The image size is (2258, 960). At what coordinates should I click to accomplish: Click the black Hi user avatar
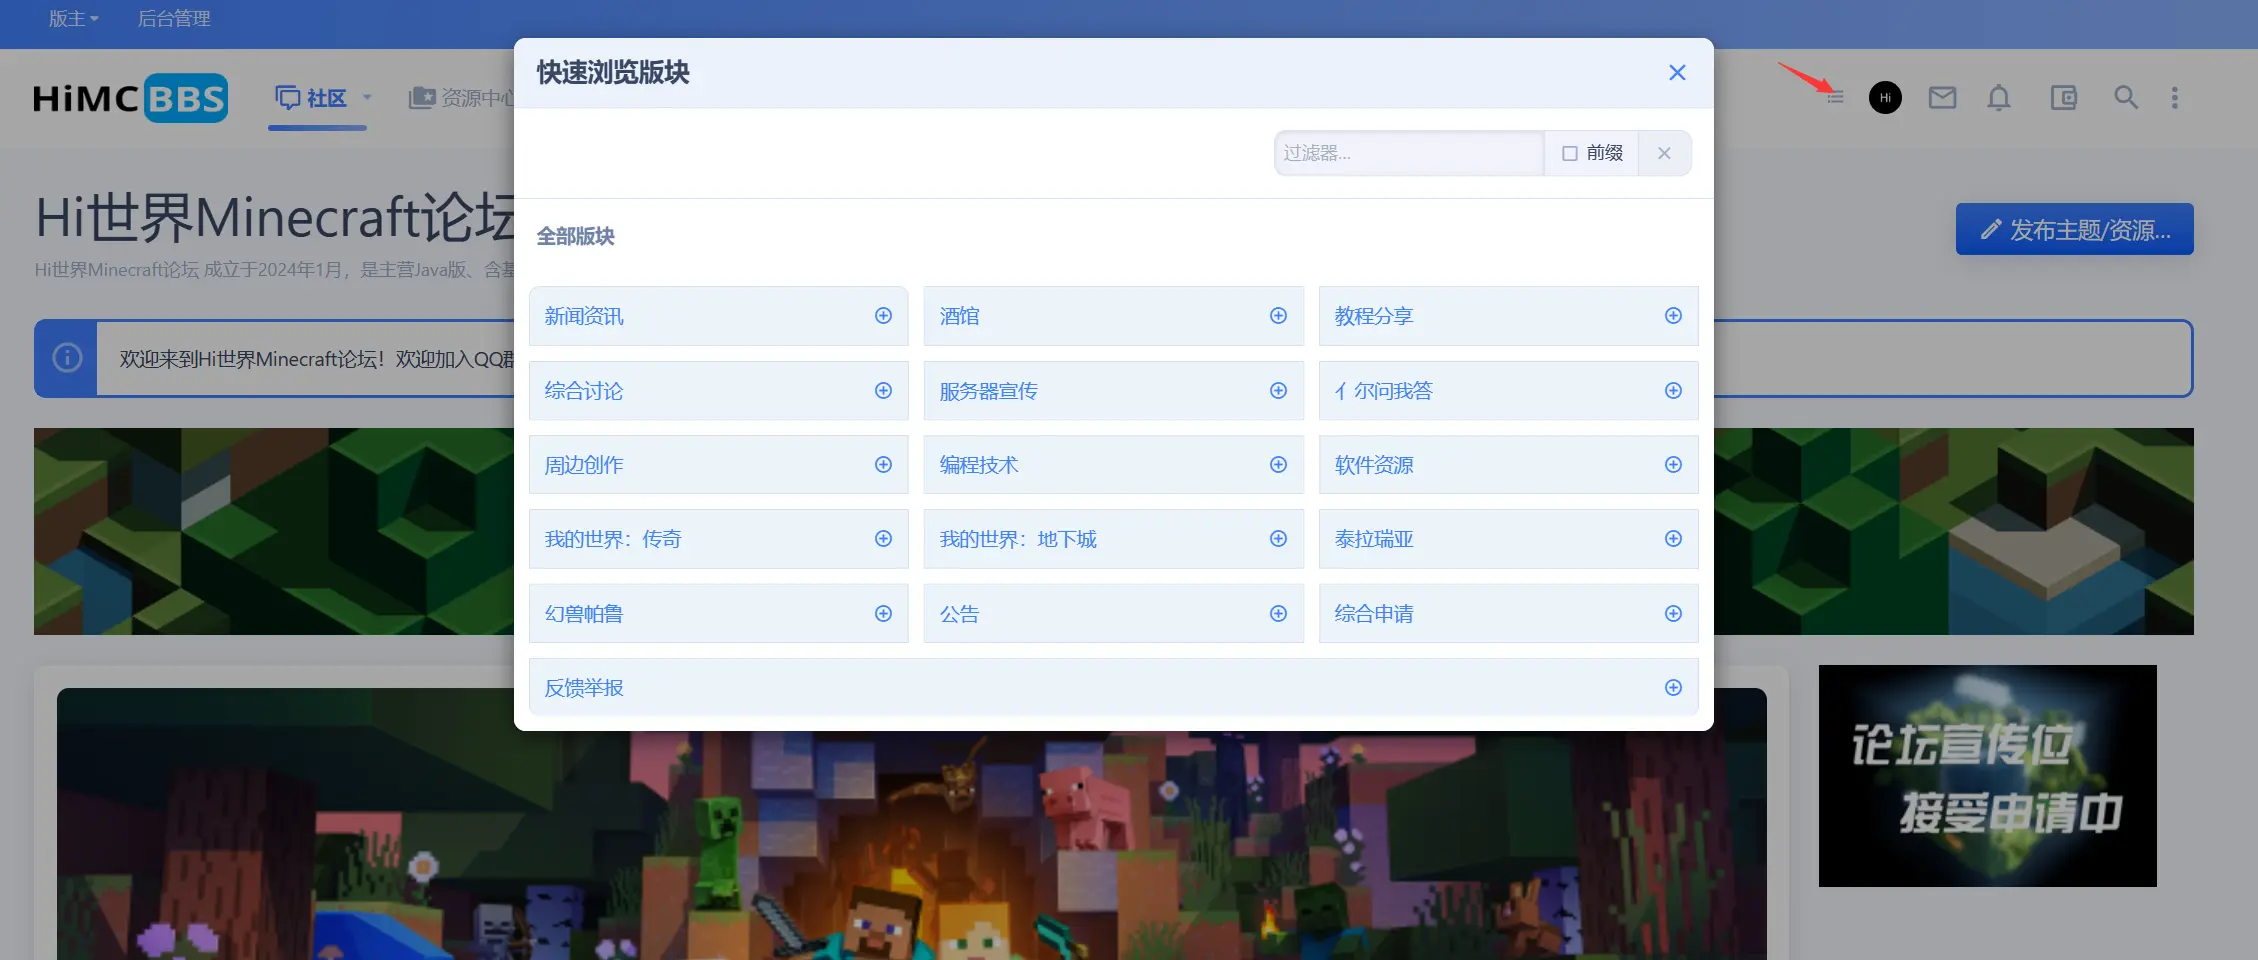click(x=1885, y=98)
